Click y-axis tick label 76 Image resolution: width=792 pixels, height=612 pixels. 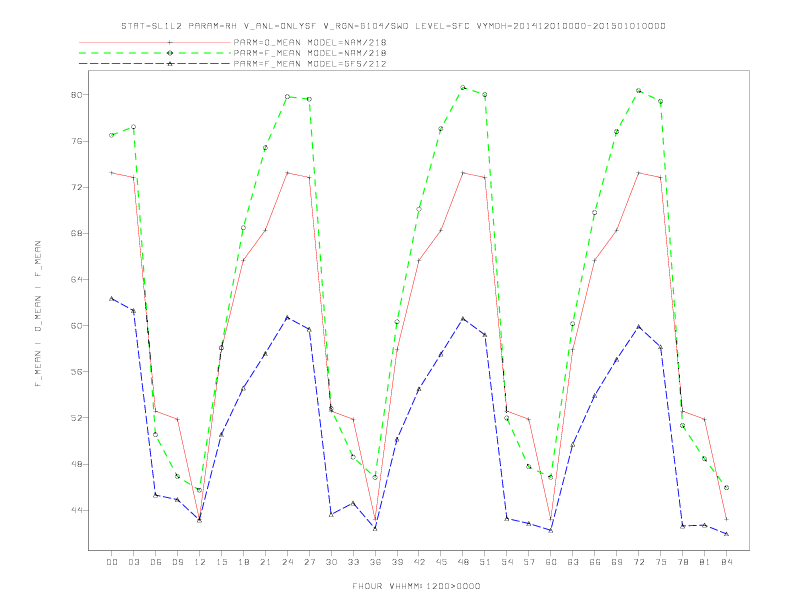pyautogui.click(x=76, y=141)
